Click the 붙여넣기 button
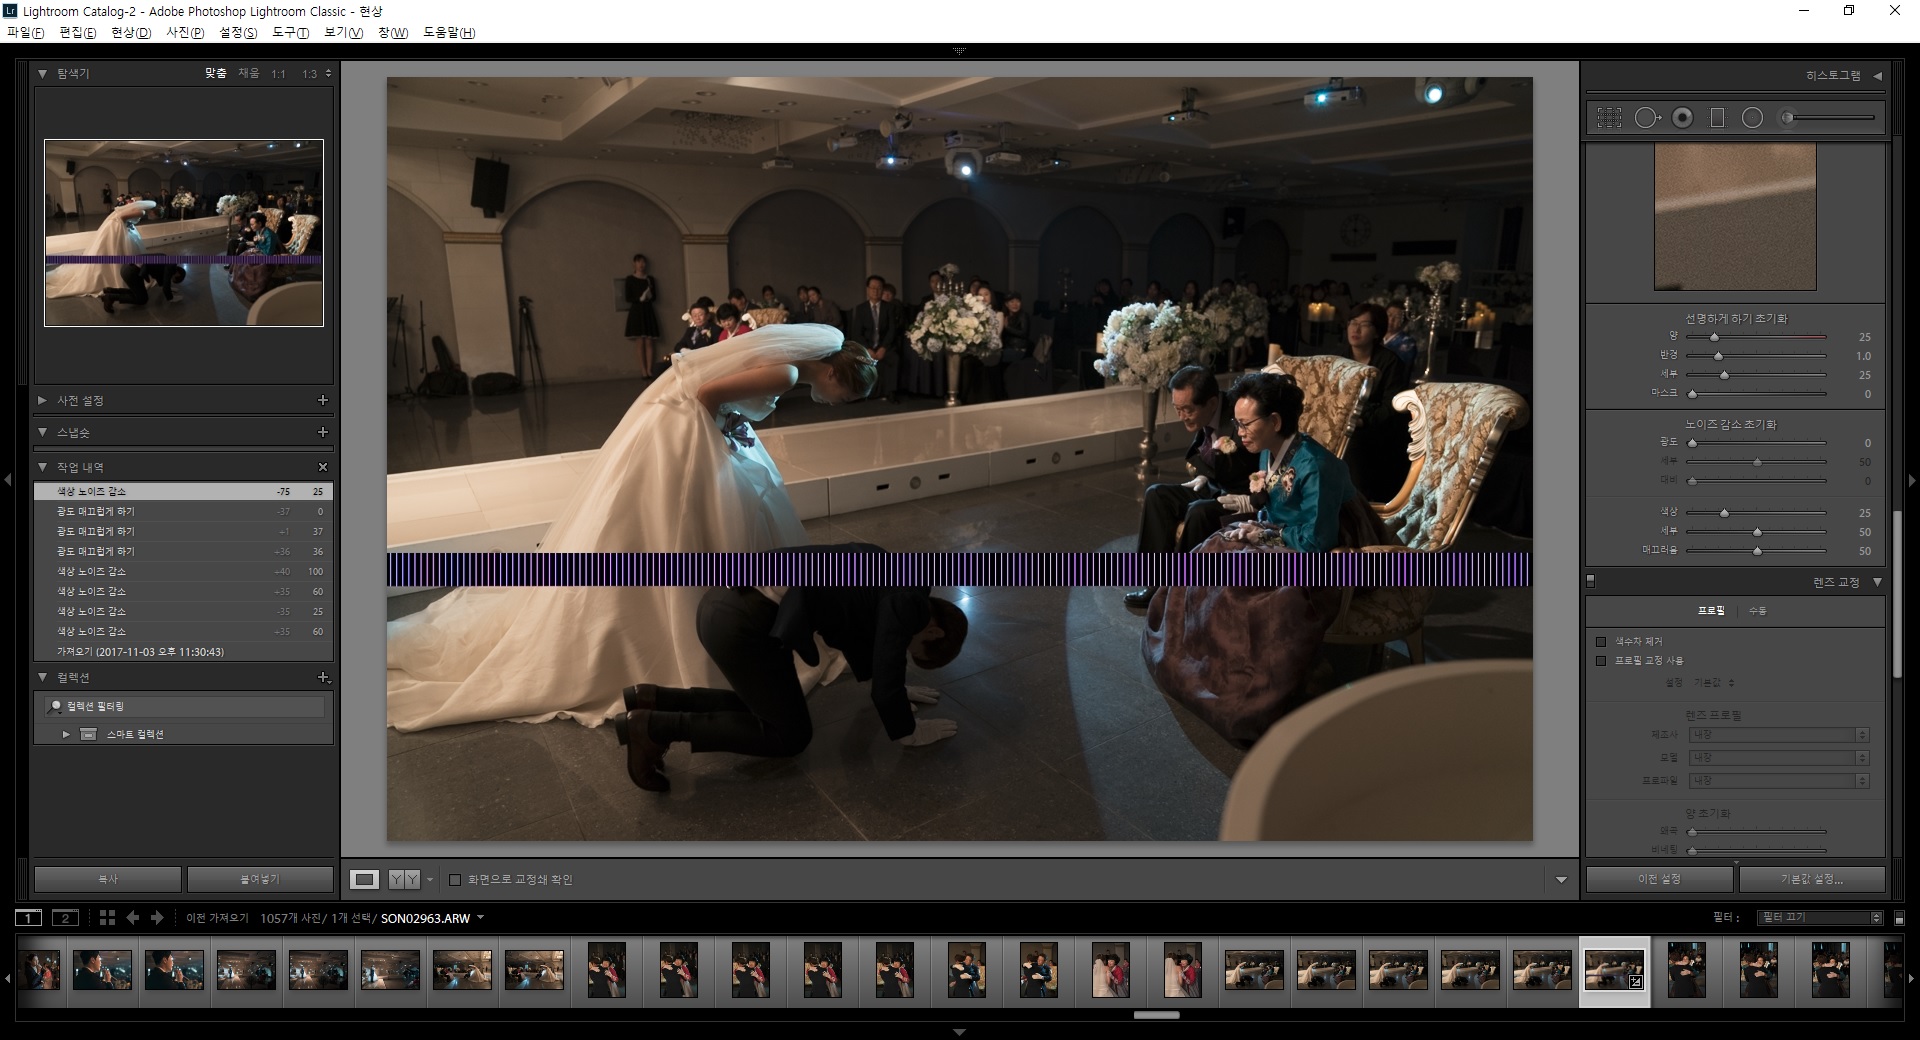 [x=259, y=879]
